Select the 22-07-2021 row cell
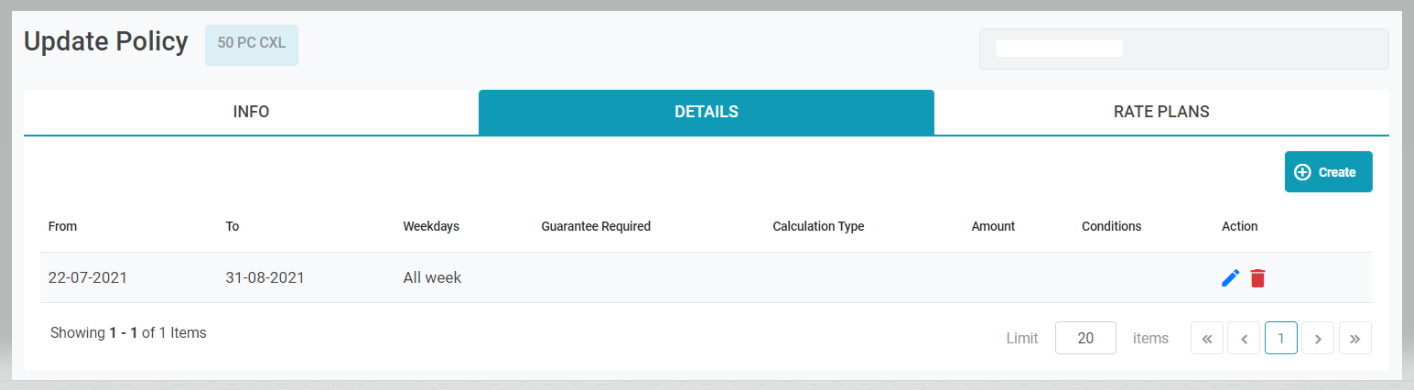The image size is (1414, 390). (88, 278)
